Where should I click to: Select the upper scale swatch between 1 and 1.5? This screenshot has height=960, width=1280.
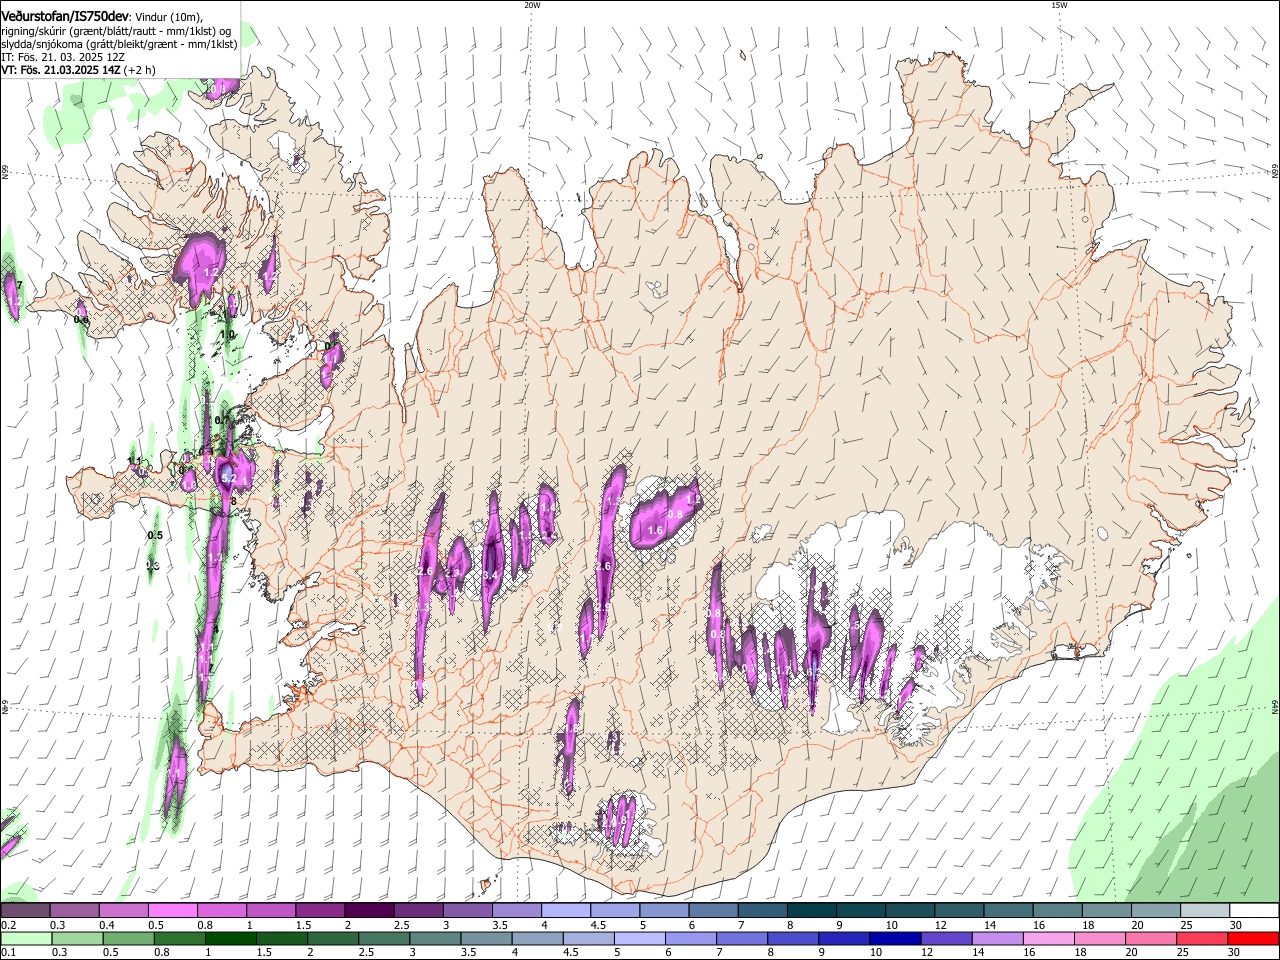tap(270, 910)
